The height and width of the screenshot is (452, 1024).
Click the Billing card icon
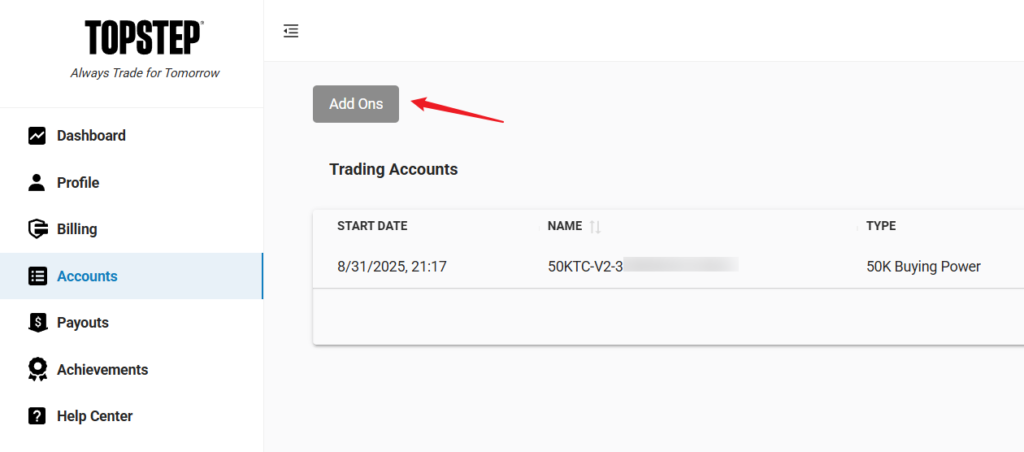click(x=37, y=229)
